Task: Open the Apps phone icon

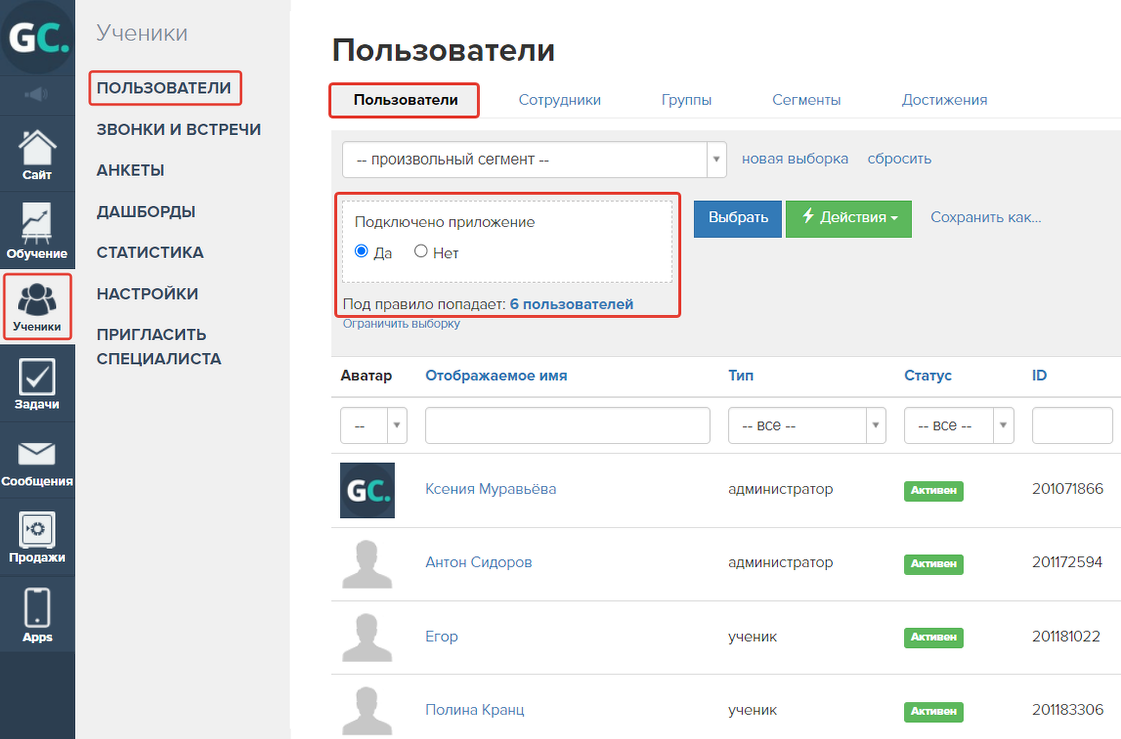Action: click(x=37, y=615)
